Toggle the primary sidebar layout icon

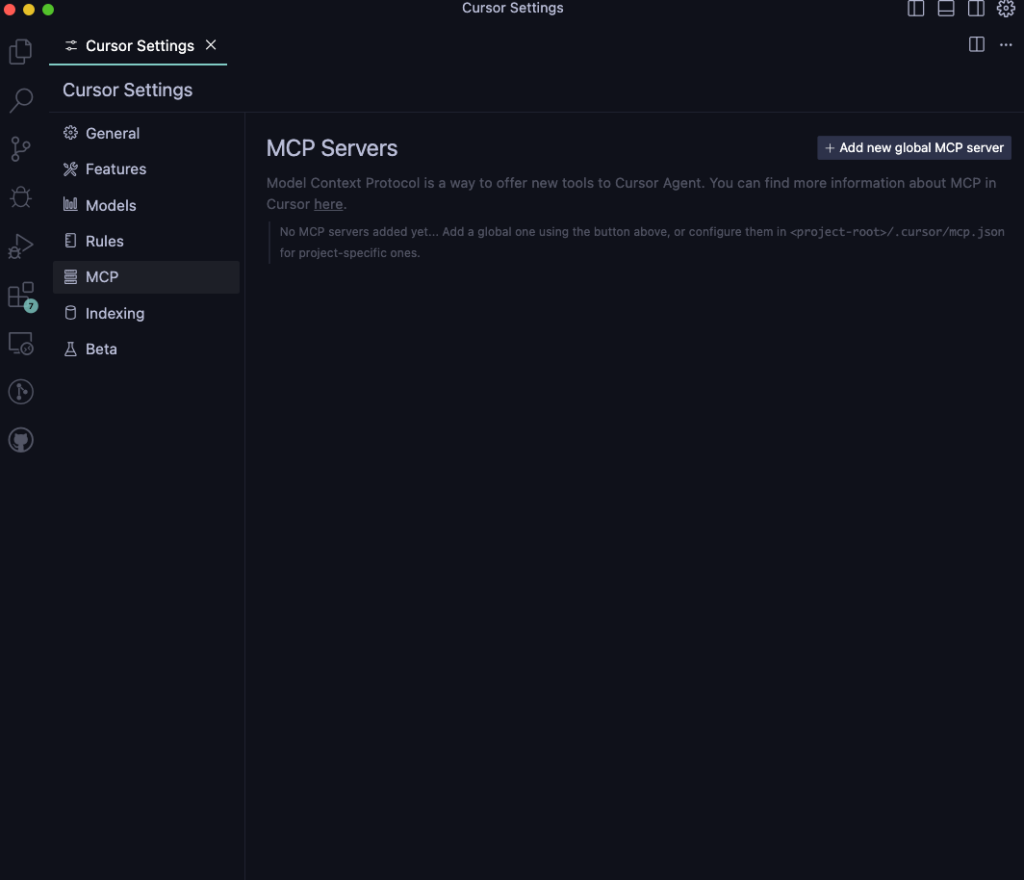pyautogui.click(x=915, y=8)
